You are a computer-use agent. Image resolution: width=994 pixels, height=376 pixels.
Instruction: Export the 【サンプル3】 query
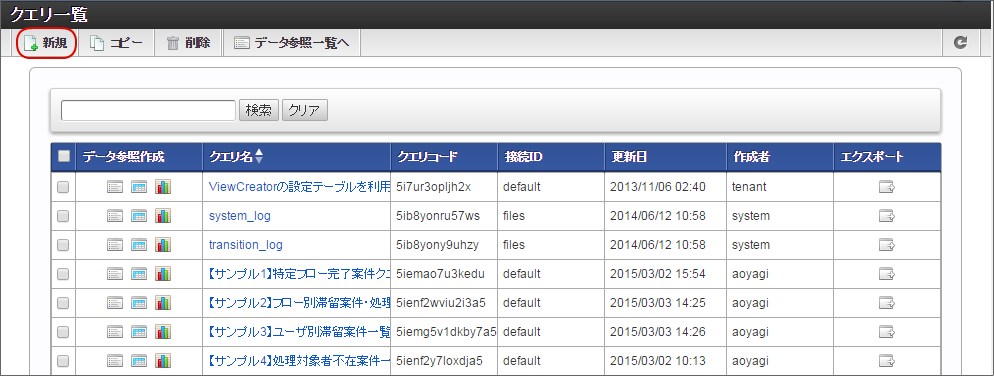click(x=886, y=332)
